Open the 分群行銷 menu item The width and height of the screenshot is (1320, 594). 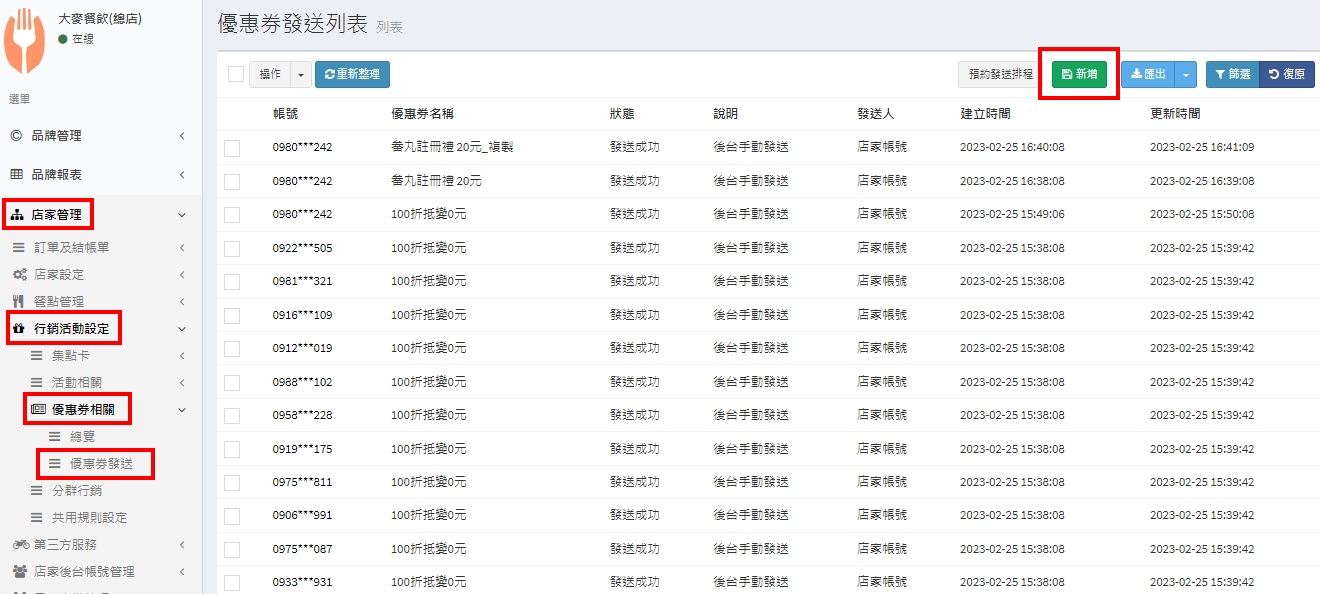pyautogui.click(x=76, y=491)
